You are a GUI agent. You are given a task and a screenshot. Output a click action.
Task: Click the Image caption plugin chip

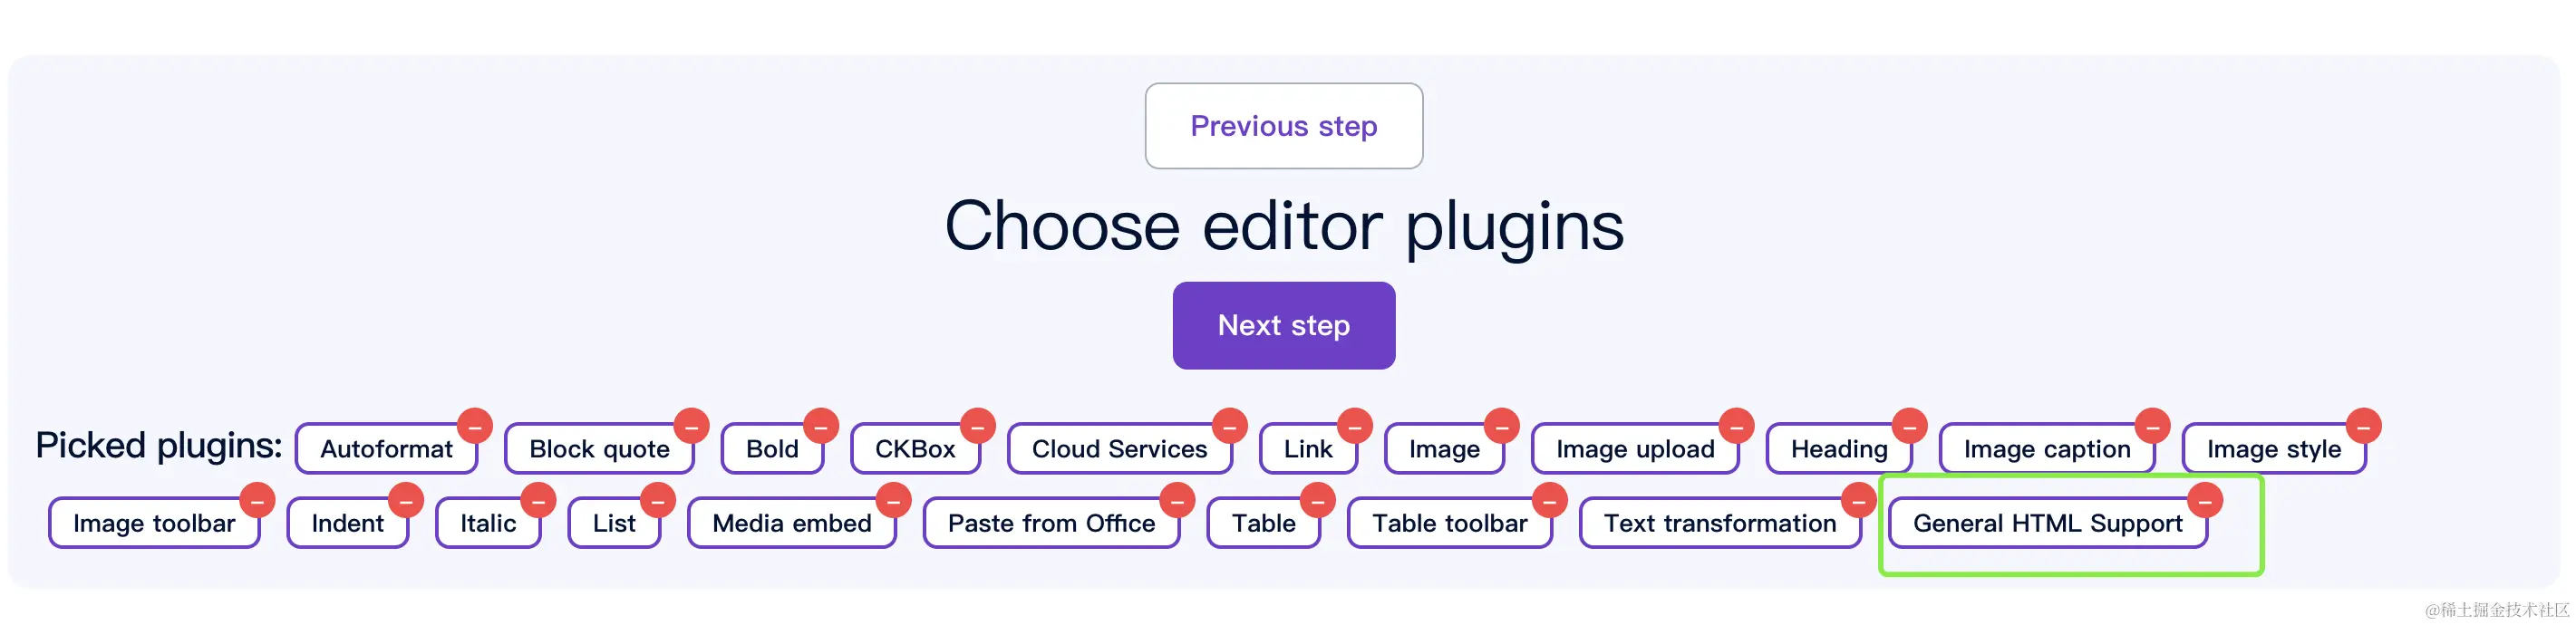point(2046,449)
